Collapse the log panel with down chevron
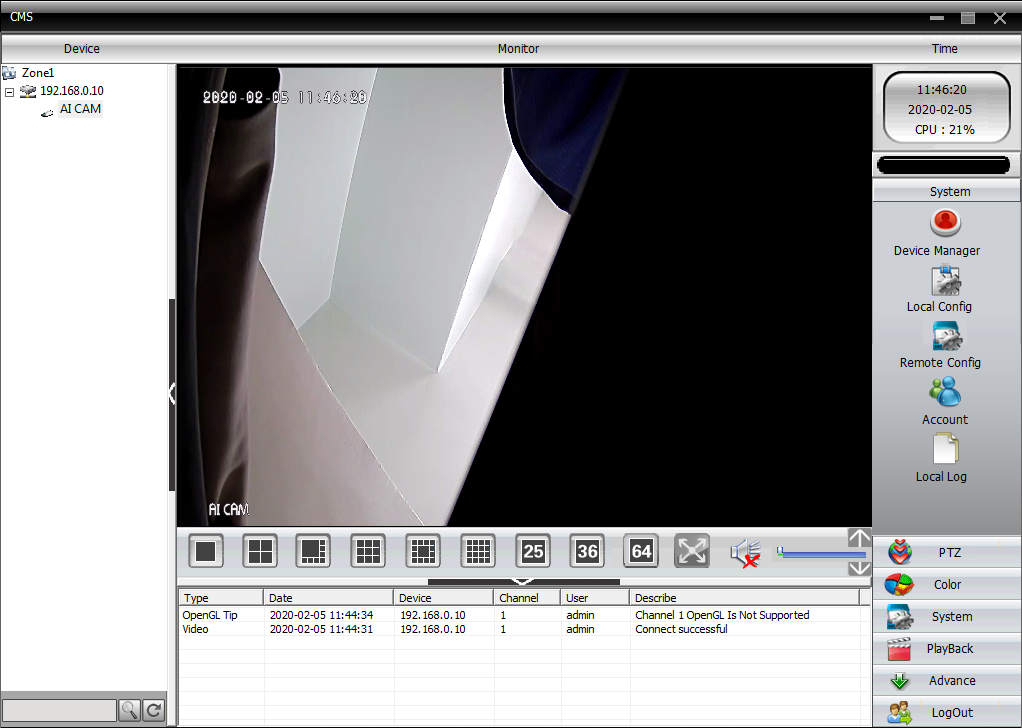 523,581
